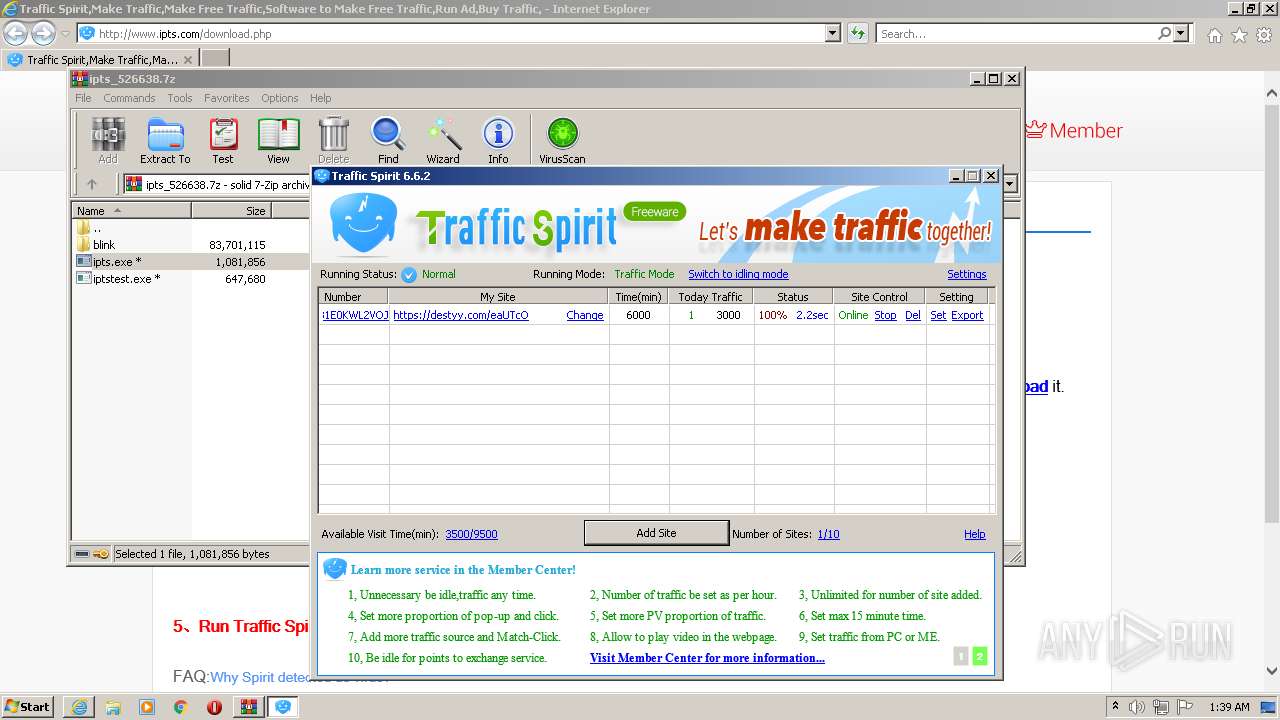Click the Add Site button

tap(656, 533)
